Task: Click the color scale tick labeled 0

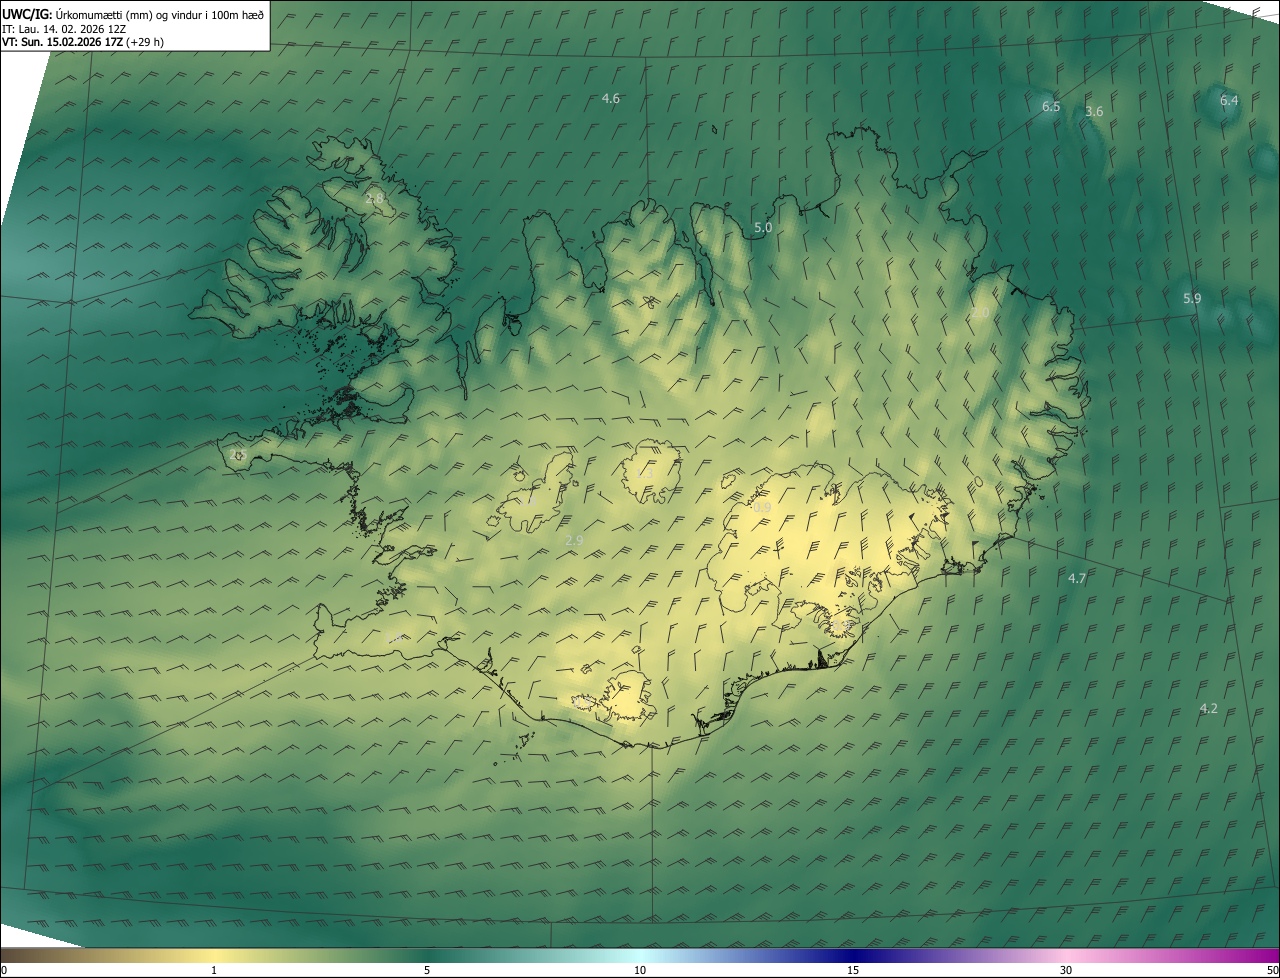Action: tap(4, 970)
